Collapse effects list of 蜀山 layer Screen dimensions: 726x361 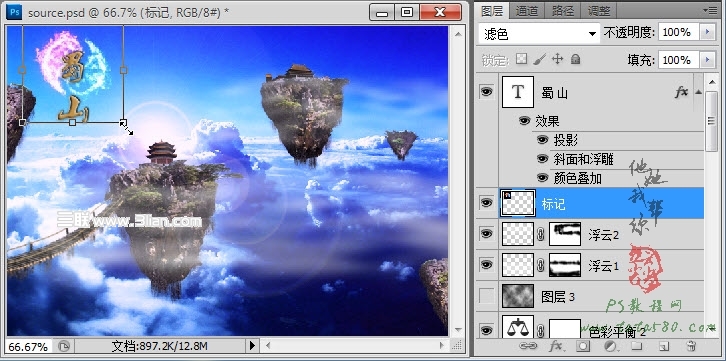pyautogui.click(x=699, y=93)
